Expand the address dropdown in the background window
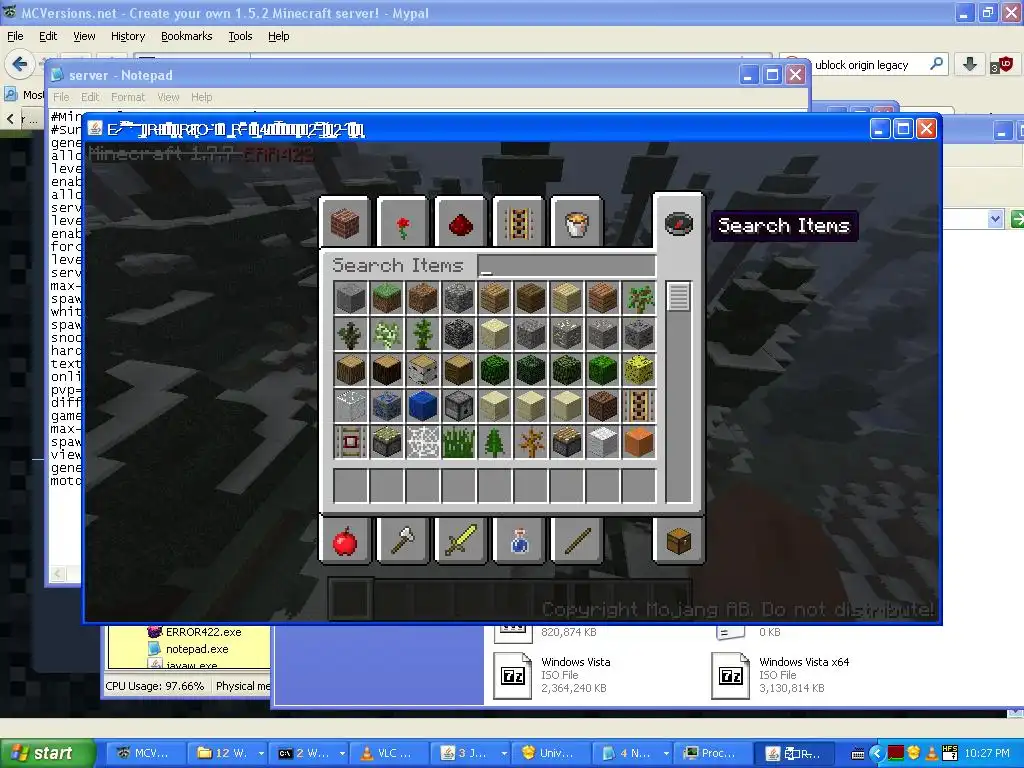The width and height of the screenshot is (1024, 768). click(x=995, y=219)
